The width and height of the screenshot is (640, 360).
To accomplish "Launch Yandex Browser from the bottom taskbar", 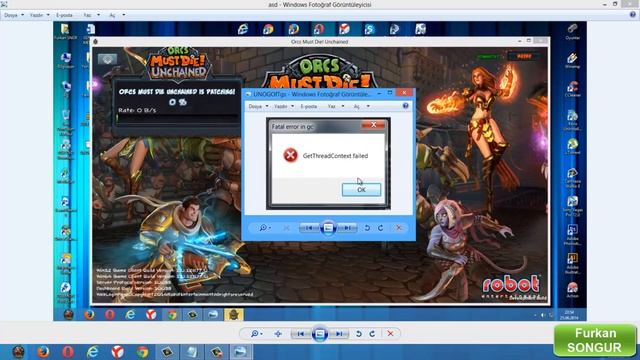I will click(x=118, y=352).
